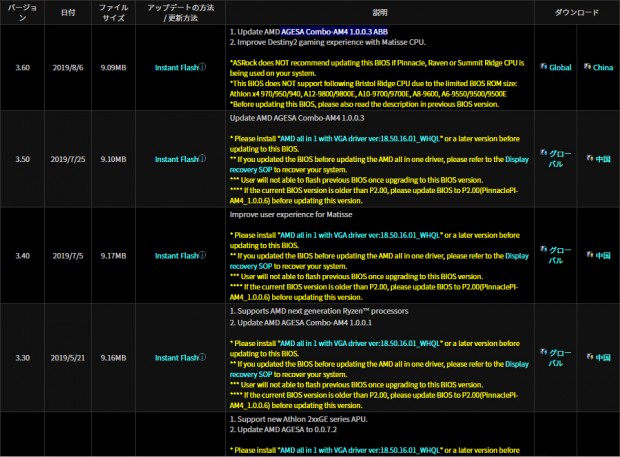The image size is (620, 457).
Task: Click the 日付 column header
Action: tap(68, 13)
